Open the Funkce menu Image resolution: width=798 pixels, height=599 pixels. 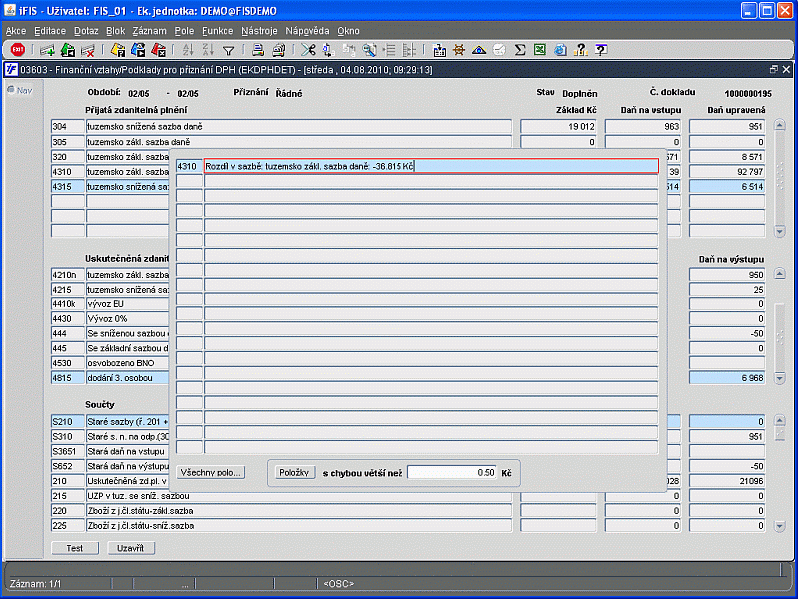[x=217, y=31]
